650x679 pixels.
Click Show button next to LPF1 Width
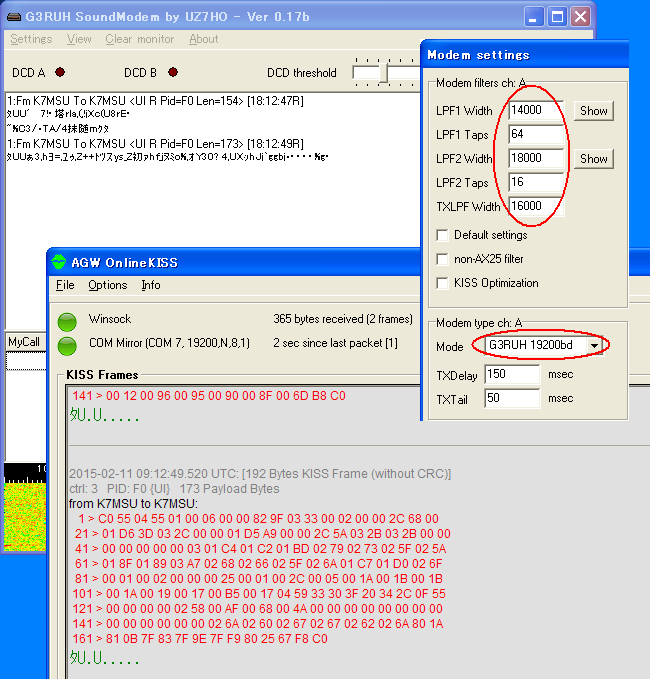pyautogui.click(x=593, y=111)
